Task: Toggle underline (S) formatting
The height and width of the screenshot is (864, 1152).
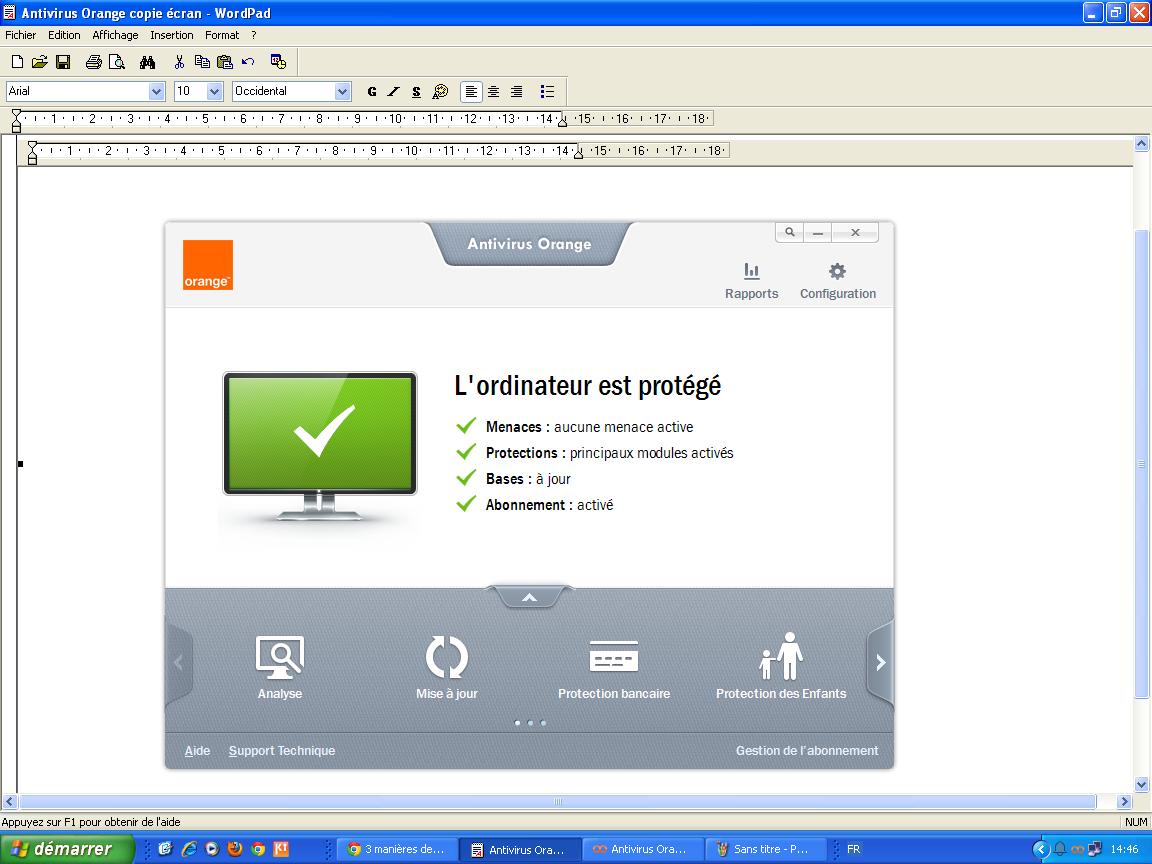Action: [x=417, y=92]
